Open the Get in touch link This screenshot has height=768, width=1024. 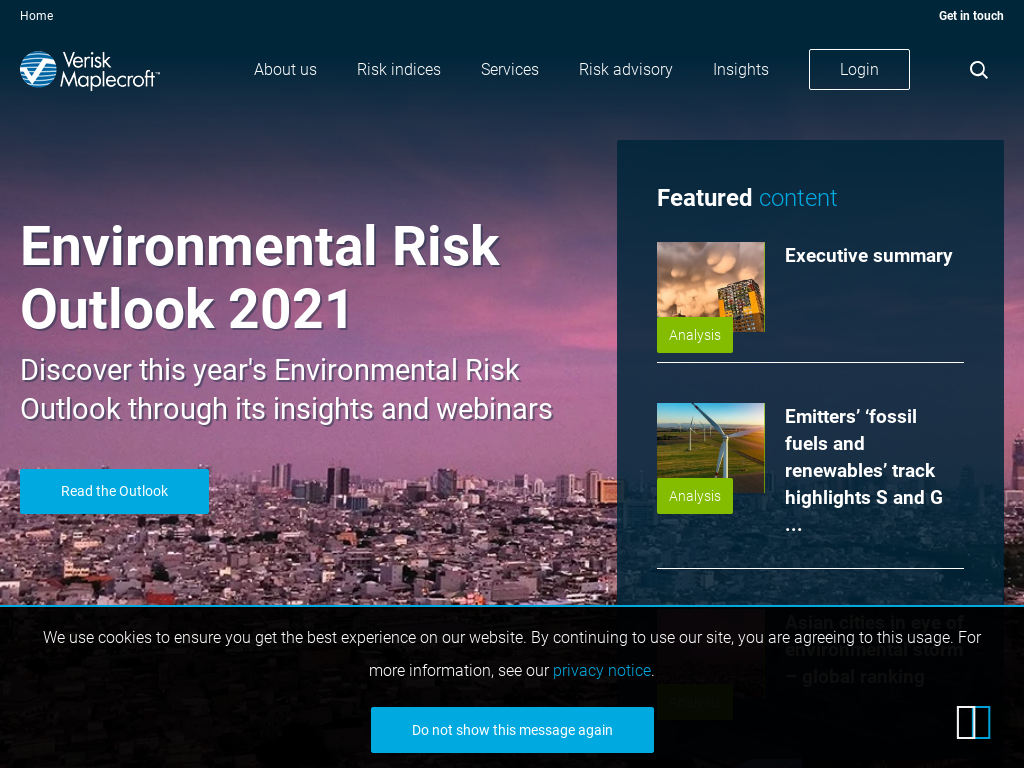pyautogui.click(x=971, y=16)
